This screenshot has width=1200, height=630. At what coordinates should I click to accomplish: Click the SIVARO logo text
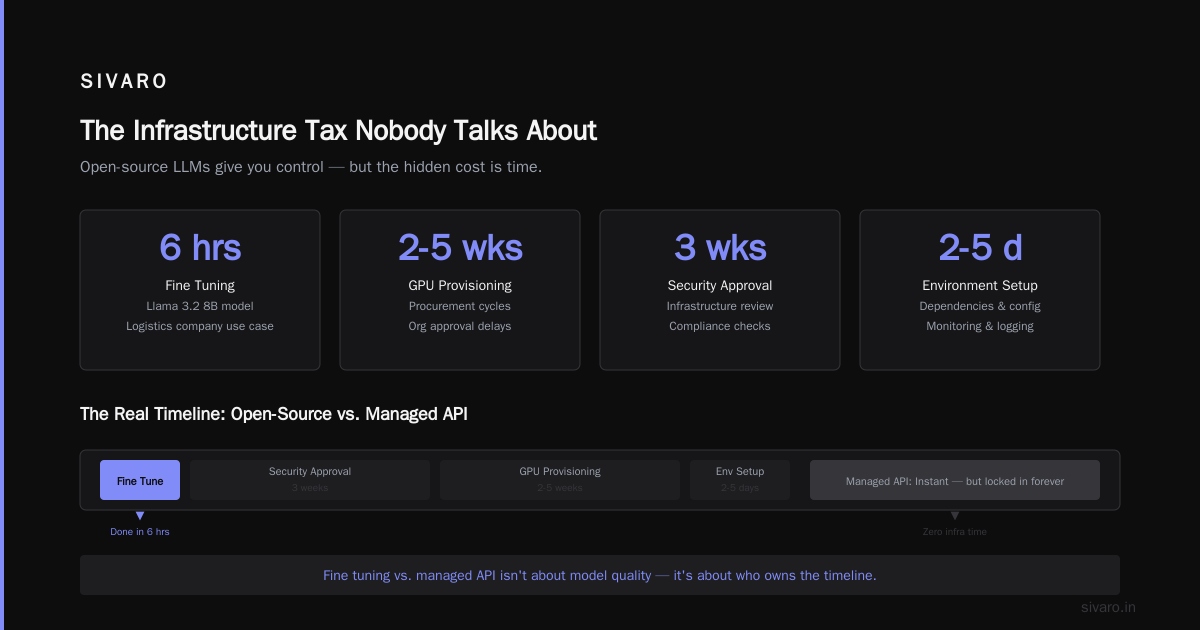pos(124,82)
